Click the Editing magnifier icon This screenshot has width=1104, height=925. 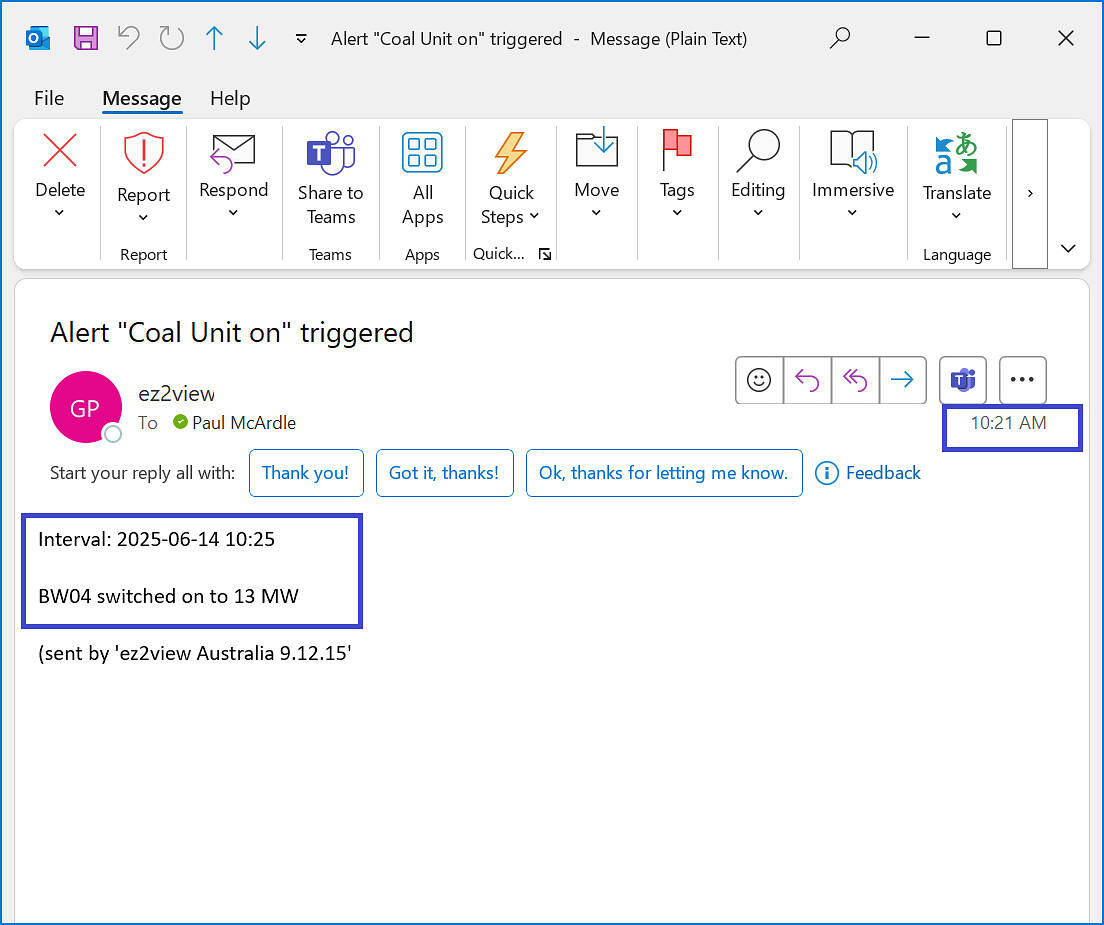pyautogui.click(x=758, y=150)
